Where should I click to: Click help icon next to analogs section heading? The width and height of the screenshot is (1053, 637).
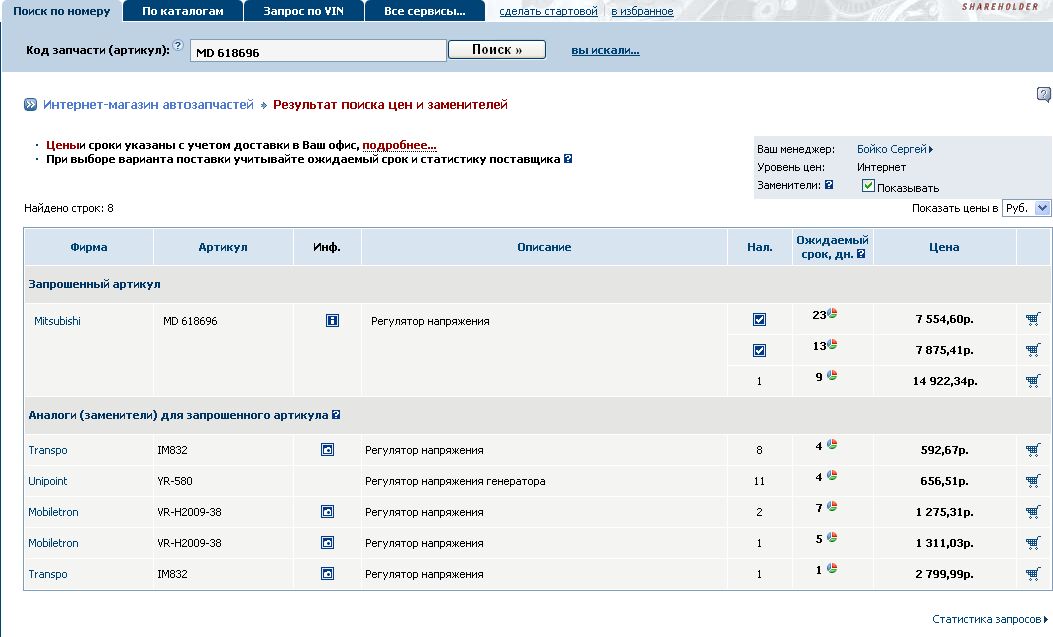pyautogui.click(x=336, y=415)
